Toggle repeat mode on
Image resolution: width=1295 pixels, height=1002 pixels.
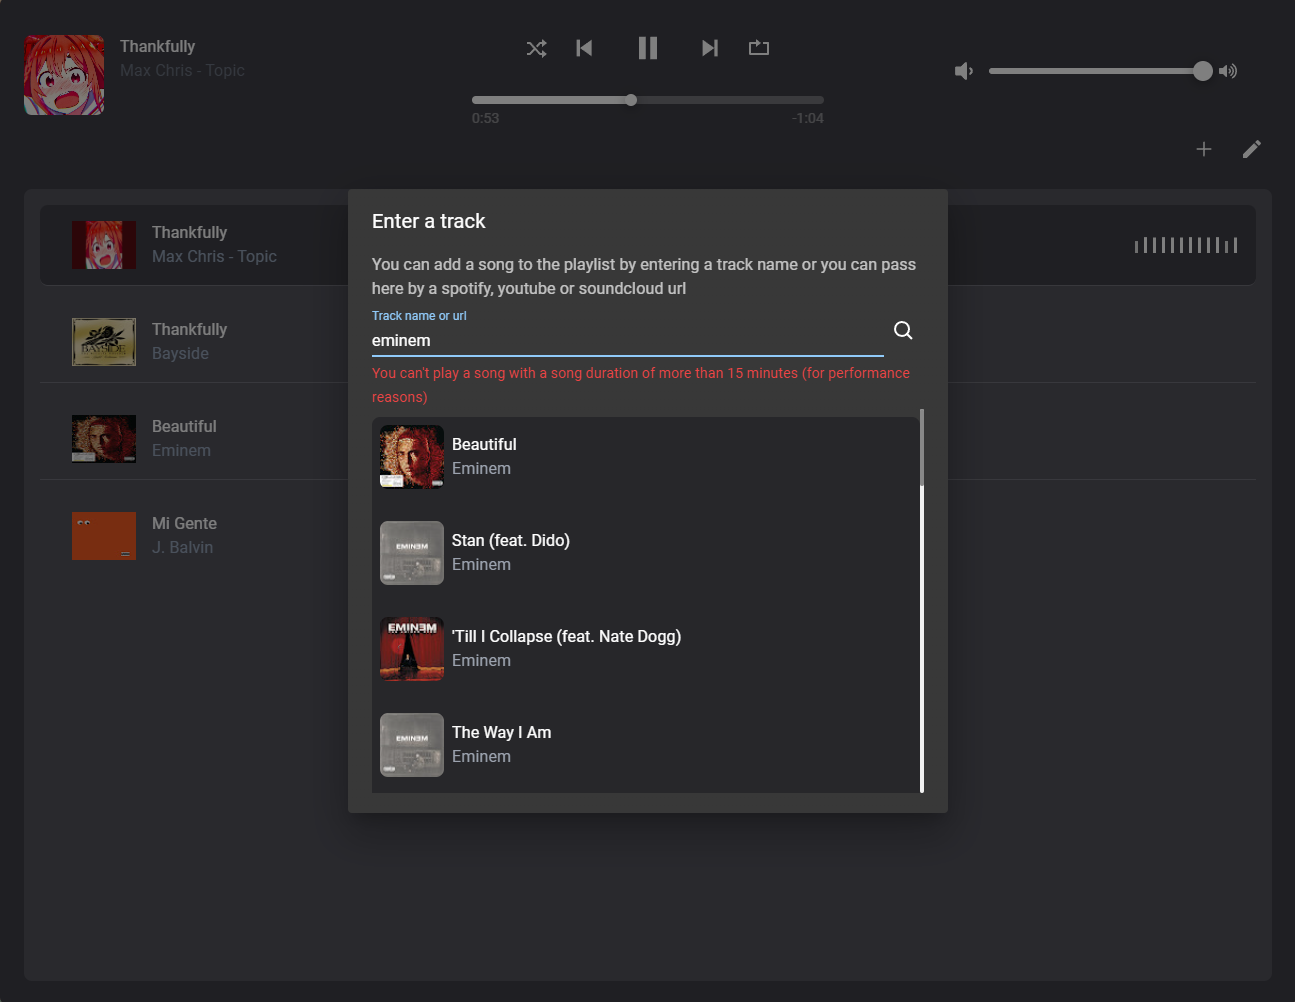(759, 47)
